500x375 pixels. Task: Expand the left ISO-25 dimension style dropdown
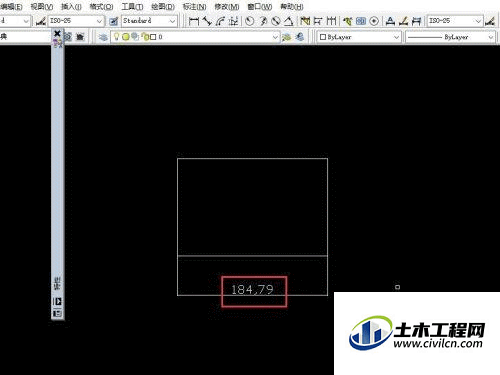click(99, 21)
